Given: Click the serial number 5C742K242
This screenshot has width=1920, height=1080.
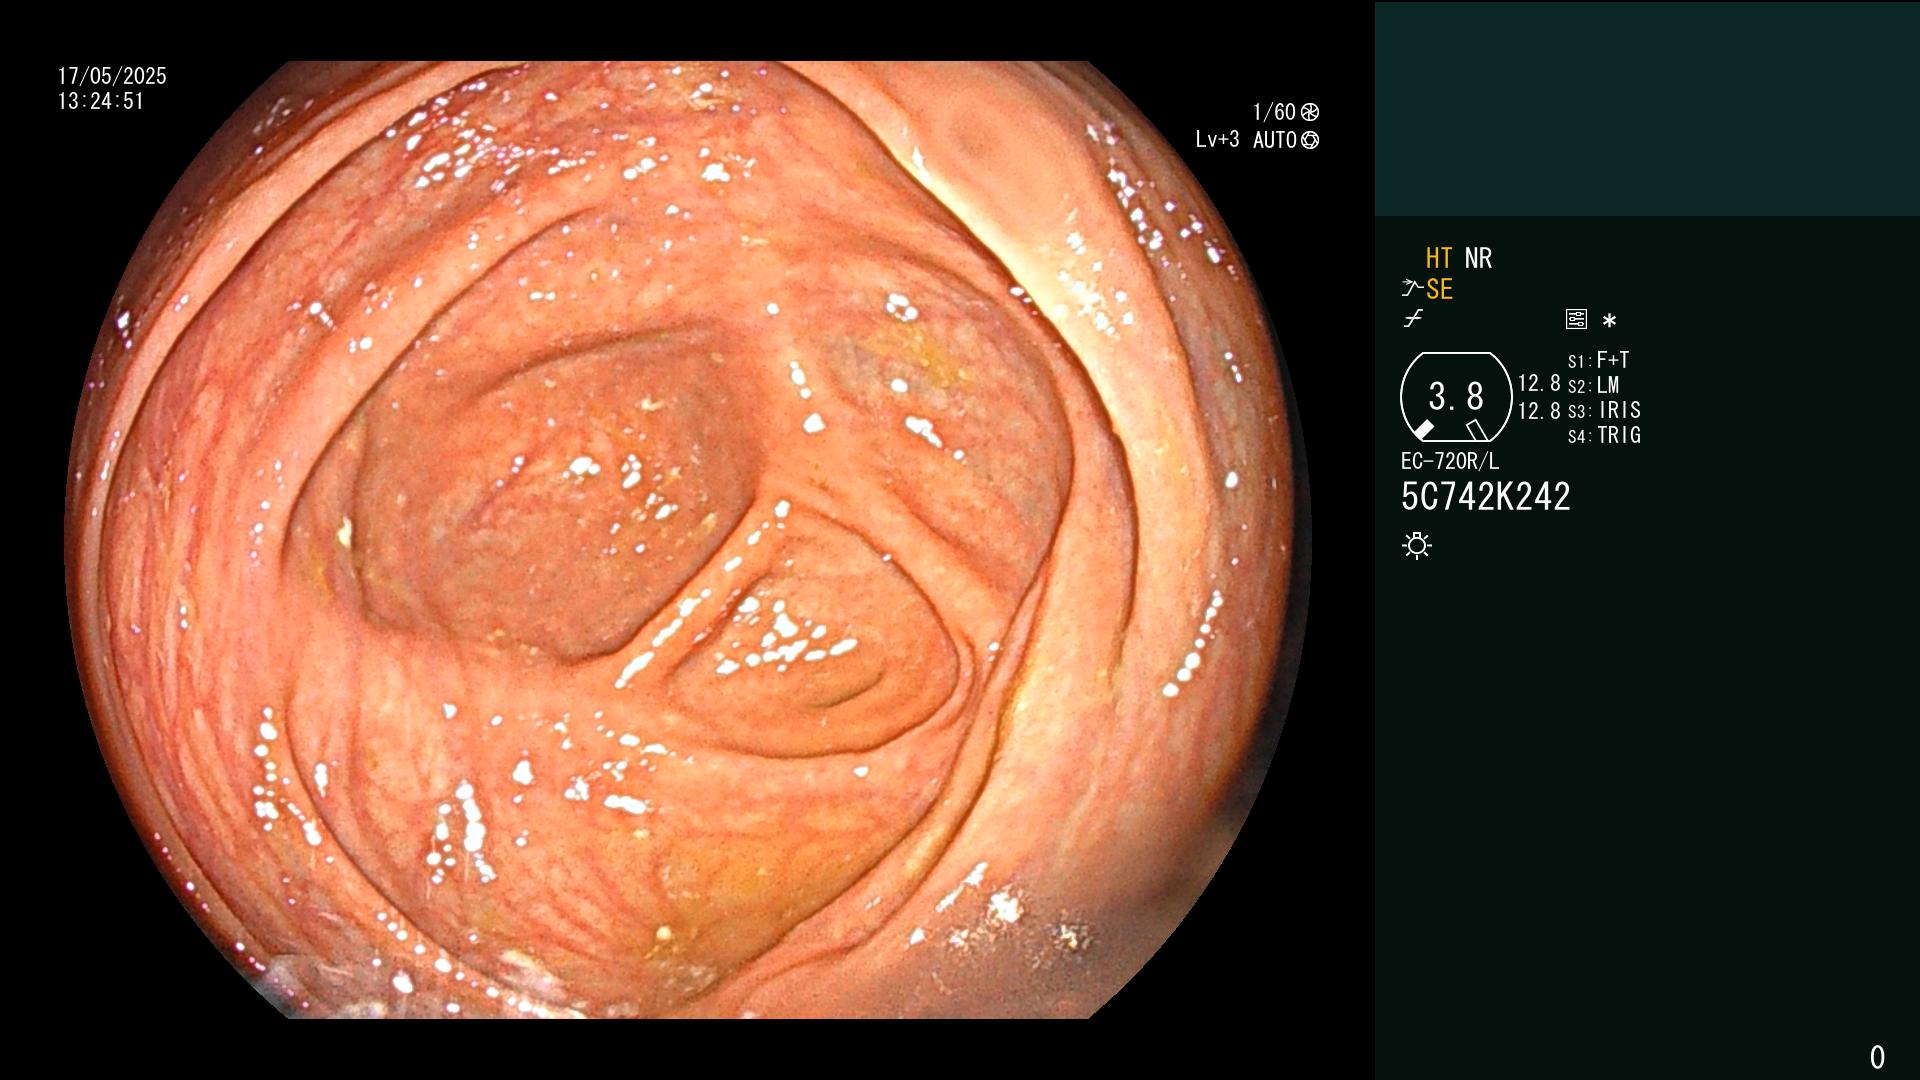Looking at the screenshot, I should [x=1486, y=496].
